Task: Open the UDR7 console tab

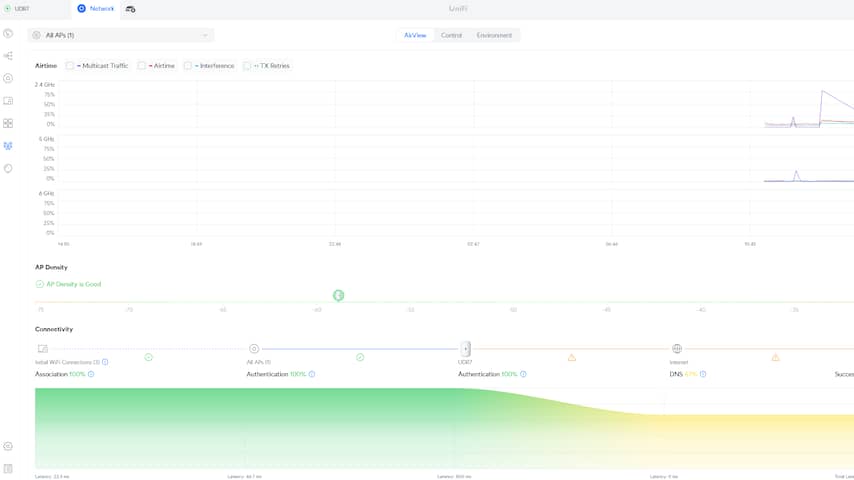Action: pos(17,9)
